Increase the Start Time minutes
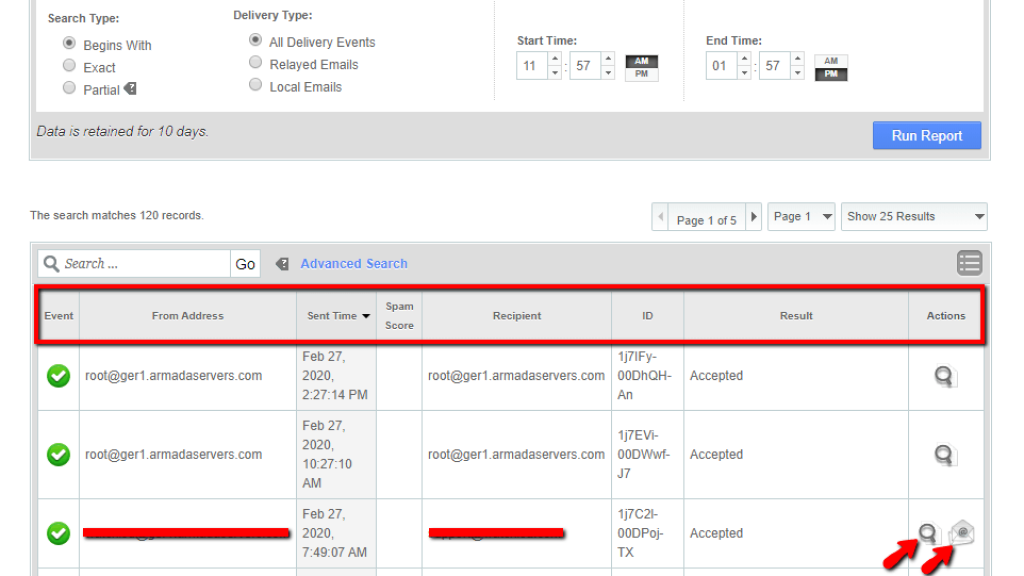 point(608,59)
